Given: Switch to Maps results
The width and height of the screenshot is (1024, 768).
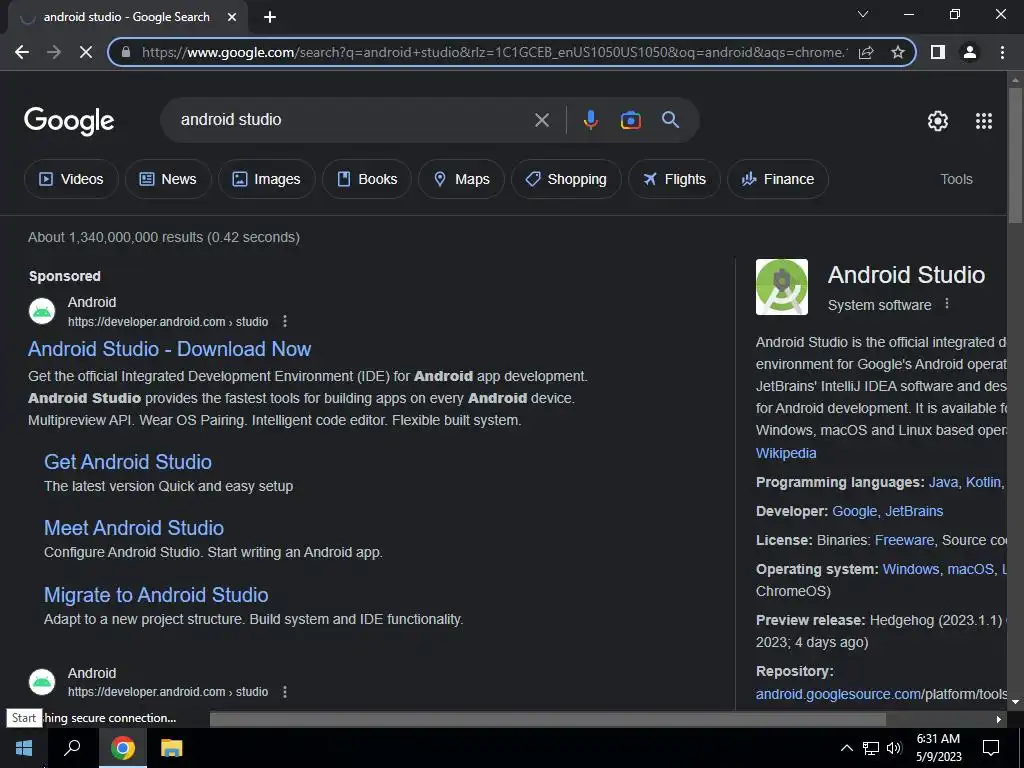Looking at the screenshot, I should (x=461, y=179).
